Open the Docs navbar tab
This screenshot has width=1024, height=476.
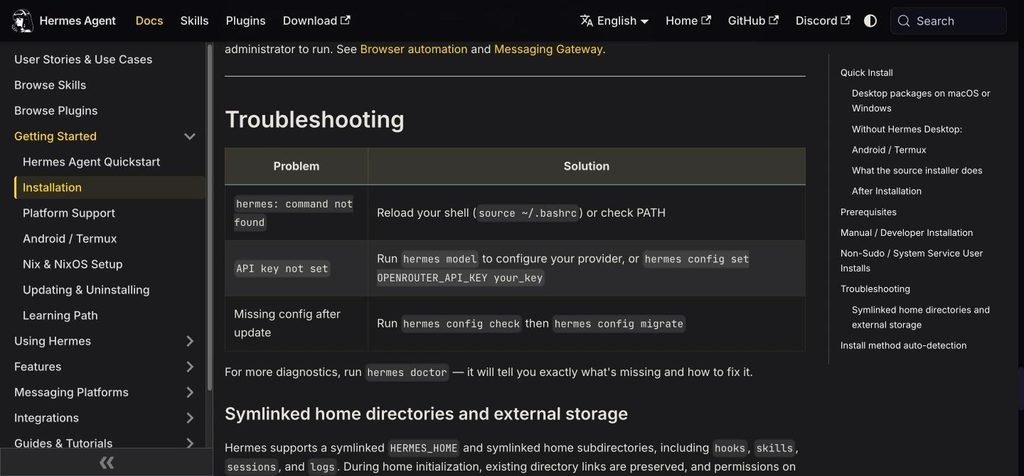[x=149, y=21]
